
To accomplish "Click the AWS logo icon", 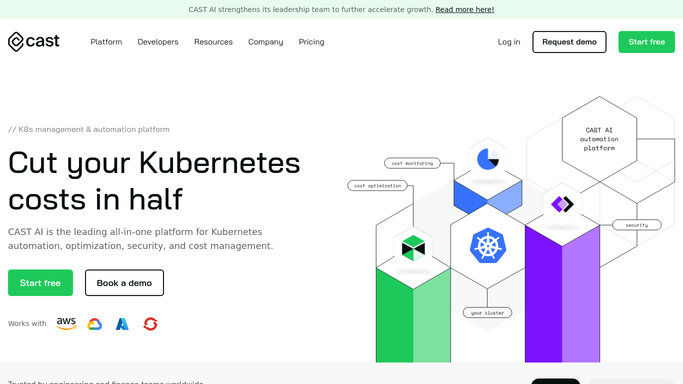I will pyautogui.click(x=66, y=324).
